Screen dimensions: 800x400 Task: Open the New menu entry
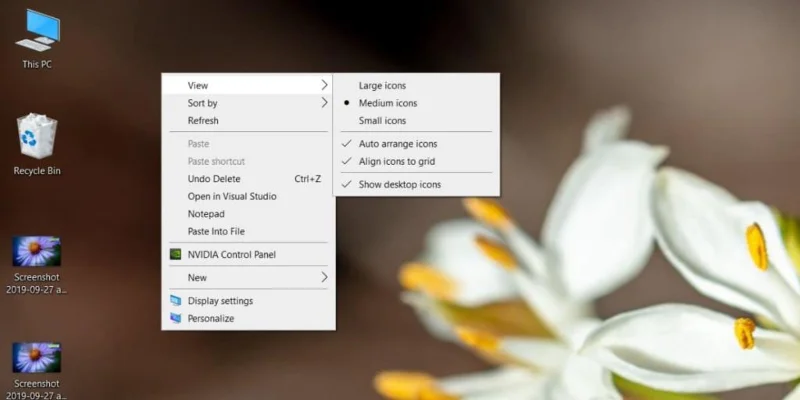coord(248,278)
